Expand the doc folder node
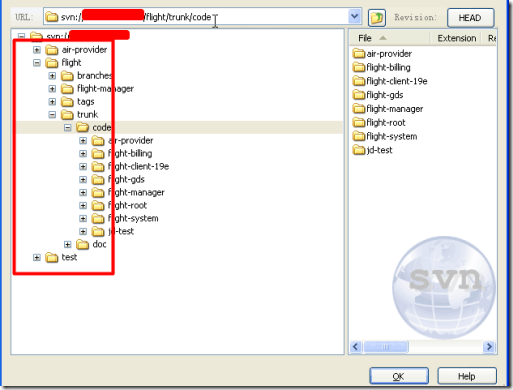Image resolution: width=513 pixels, height=390 pixels. [67, 244]
